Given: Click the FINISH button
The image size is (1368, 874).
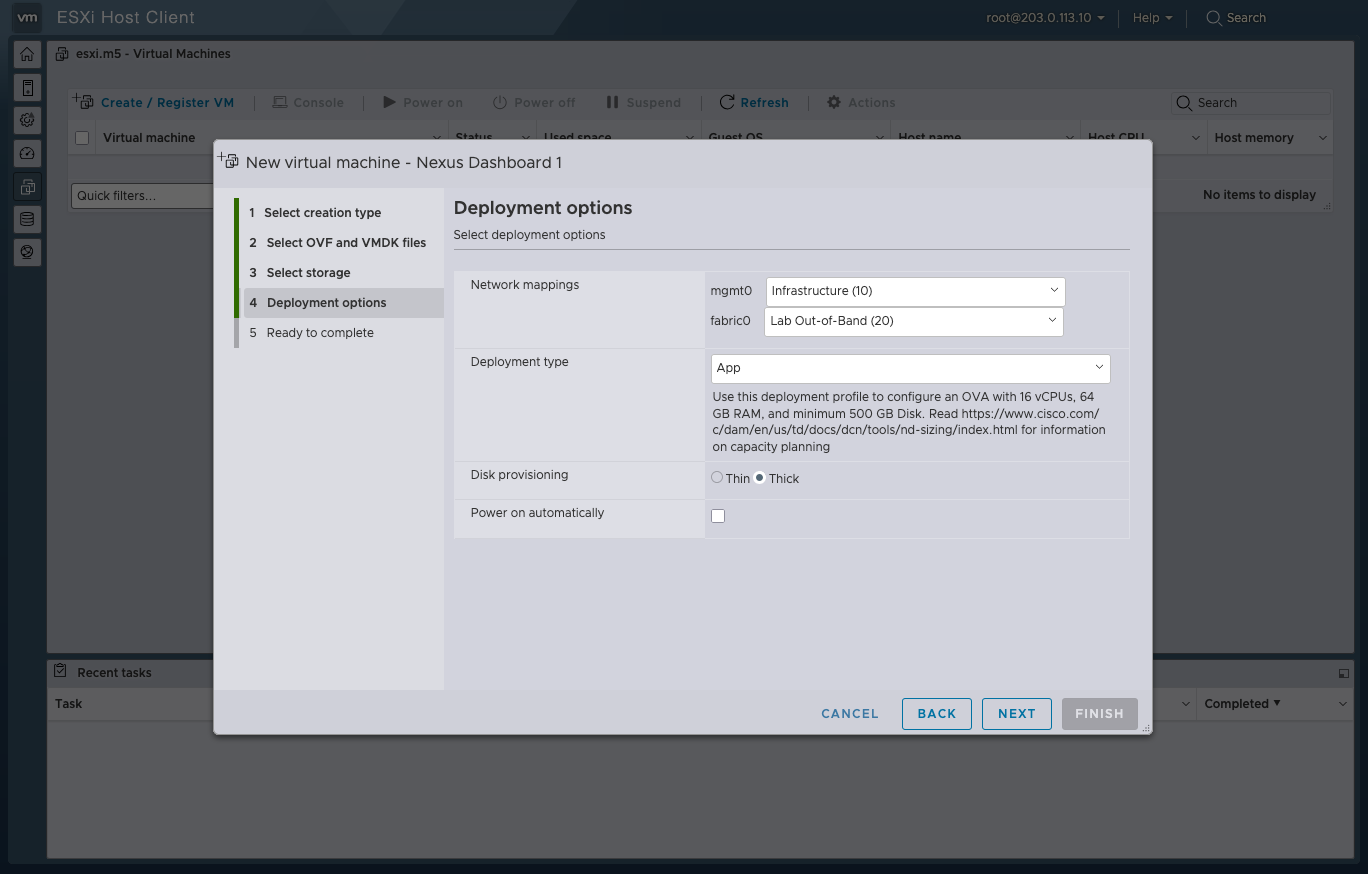Looking at the screenshot, I should coord(1100,714).
